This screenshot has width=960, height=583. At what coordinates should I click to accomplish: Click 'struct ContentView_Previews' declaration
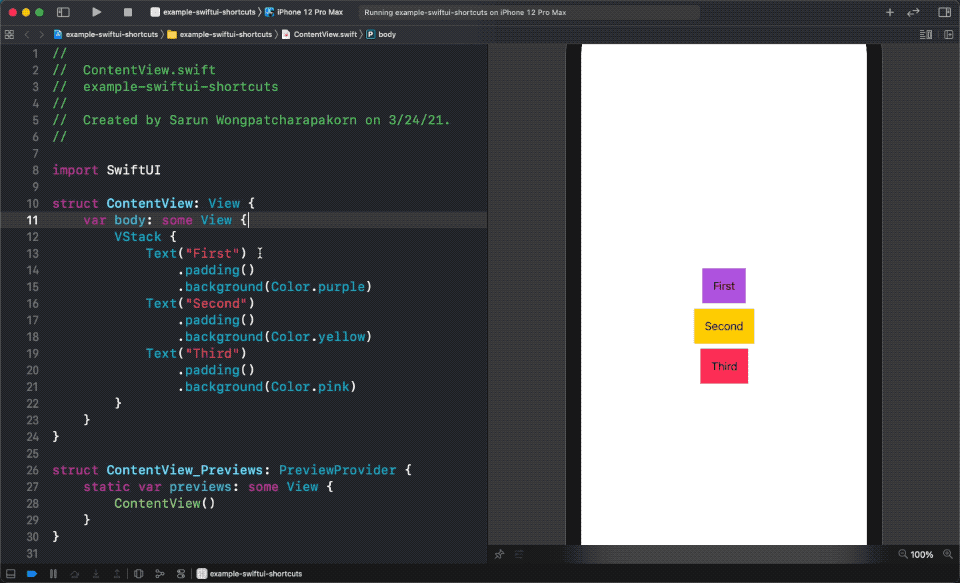tap(231, 470)
